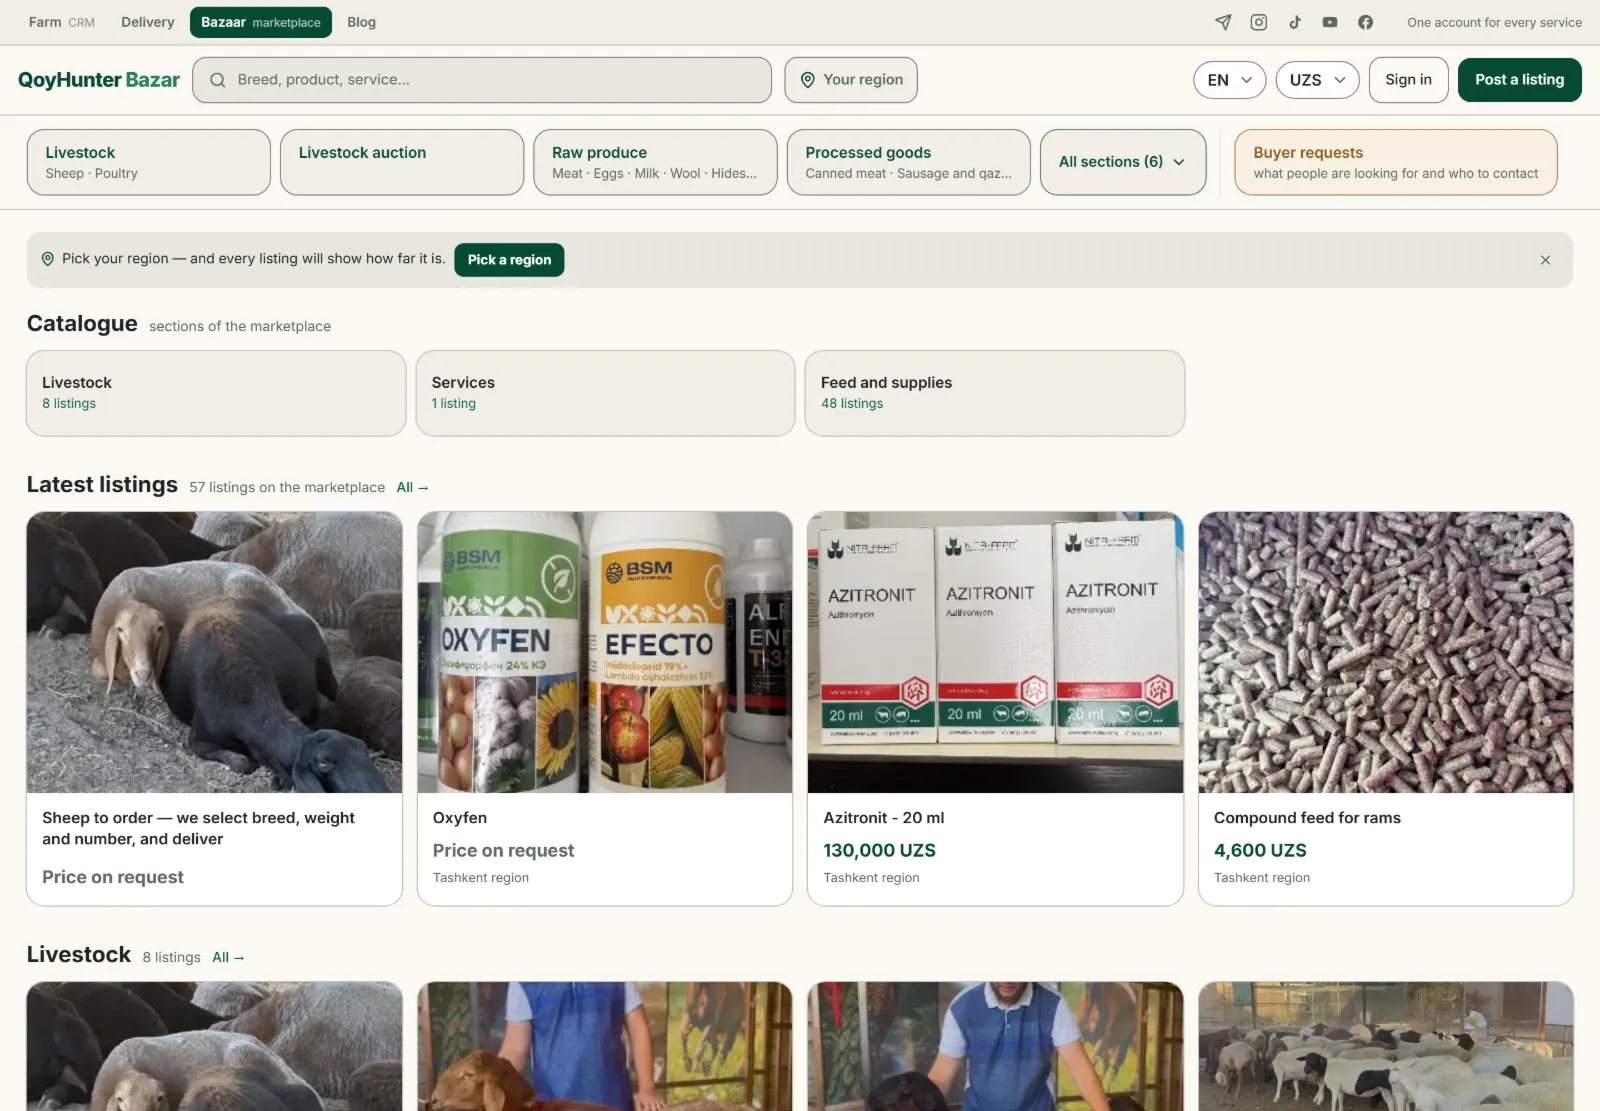Click the 'Azitronit - 20 ml' title
1600x1111 pixels.
[884, 818]
